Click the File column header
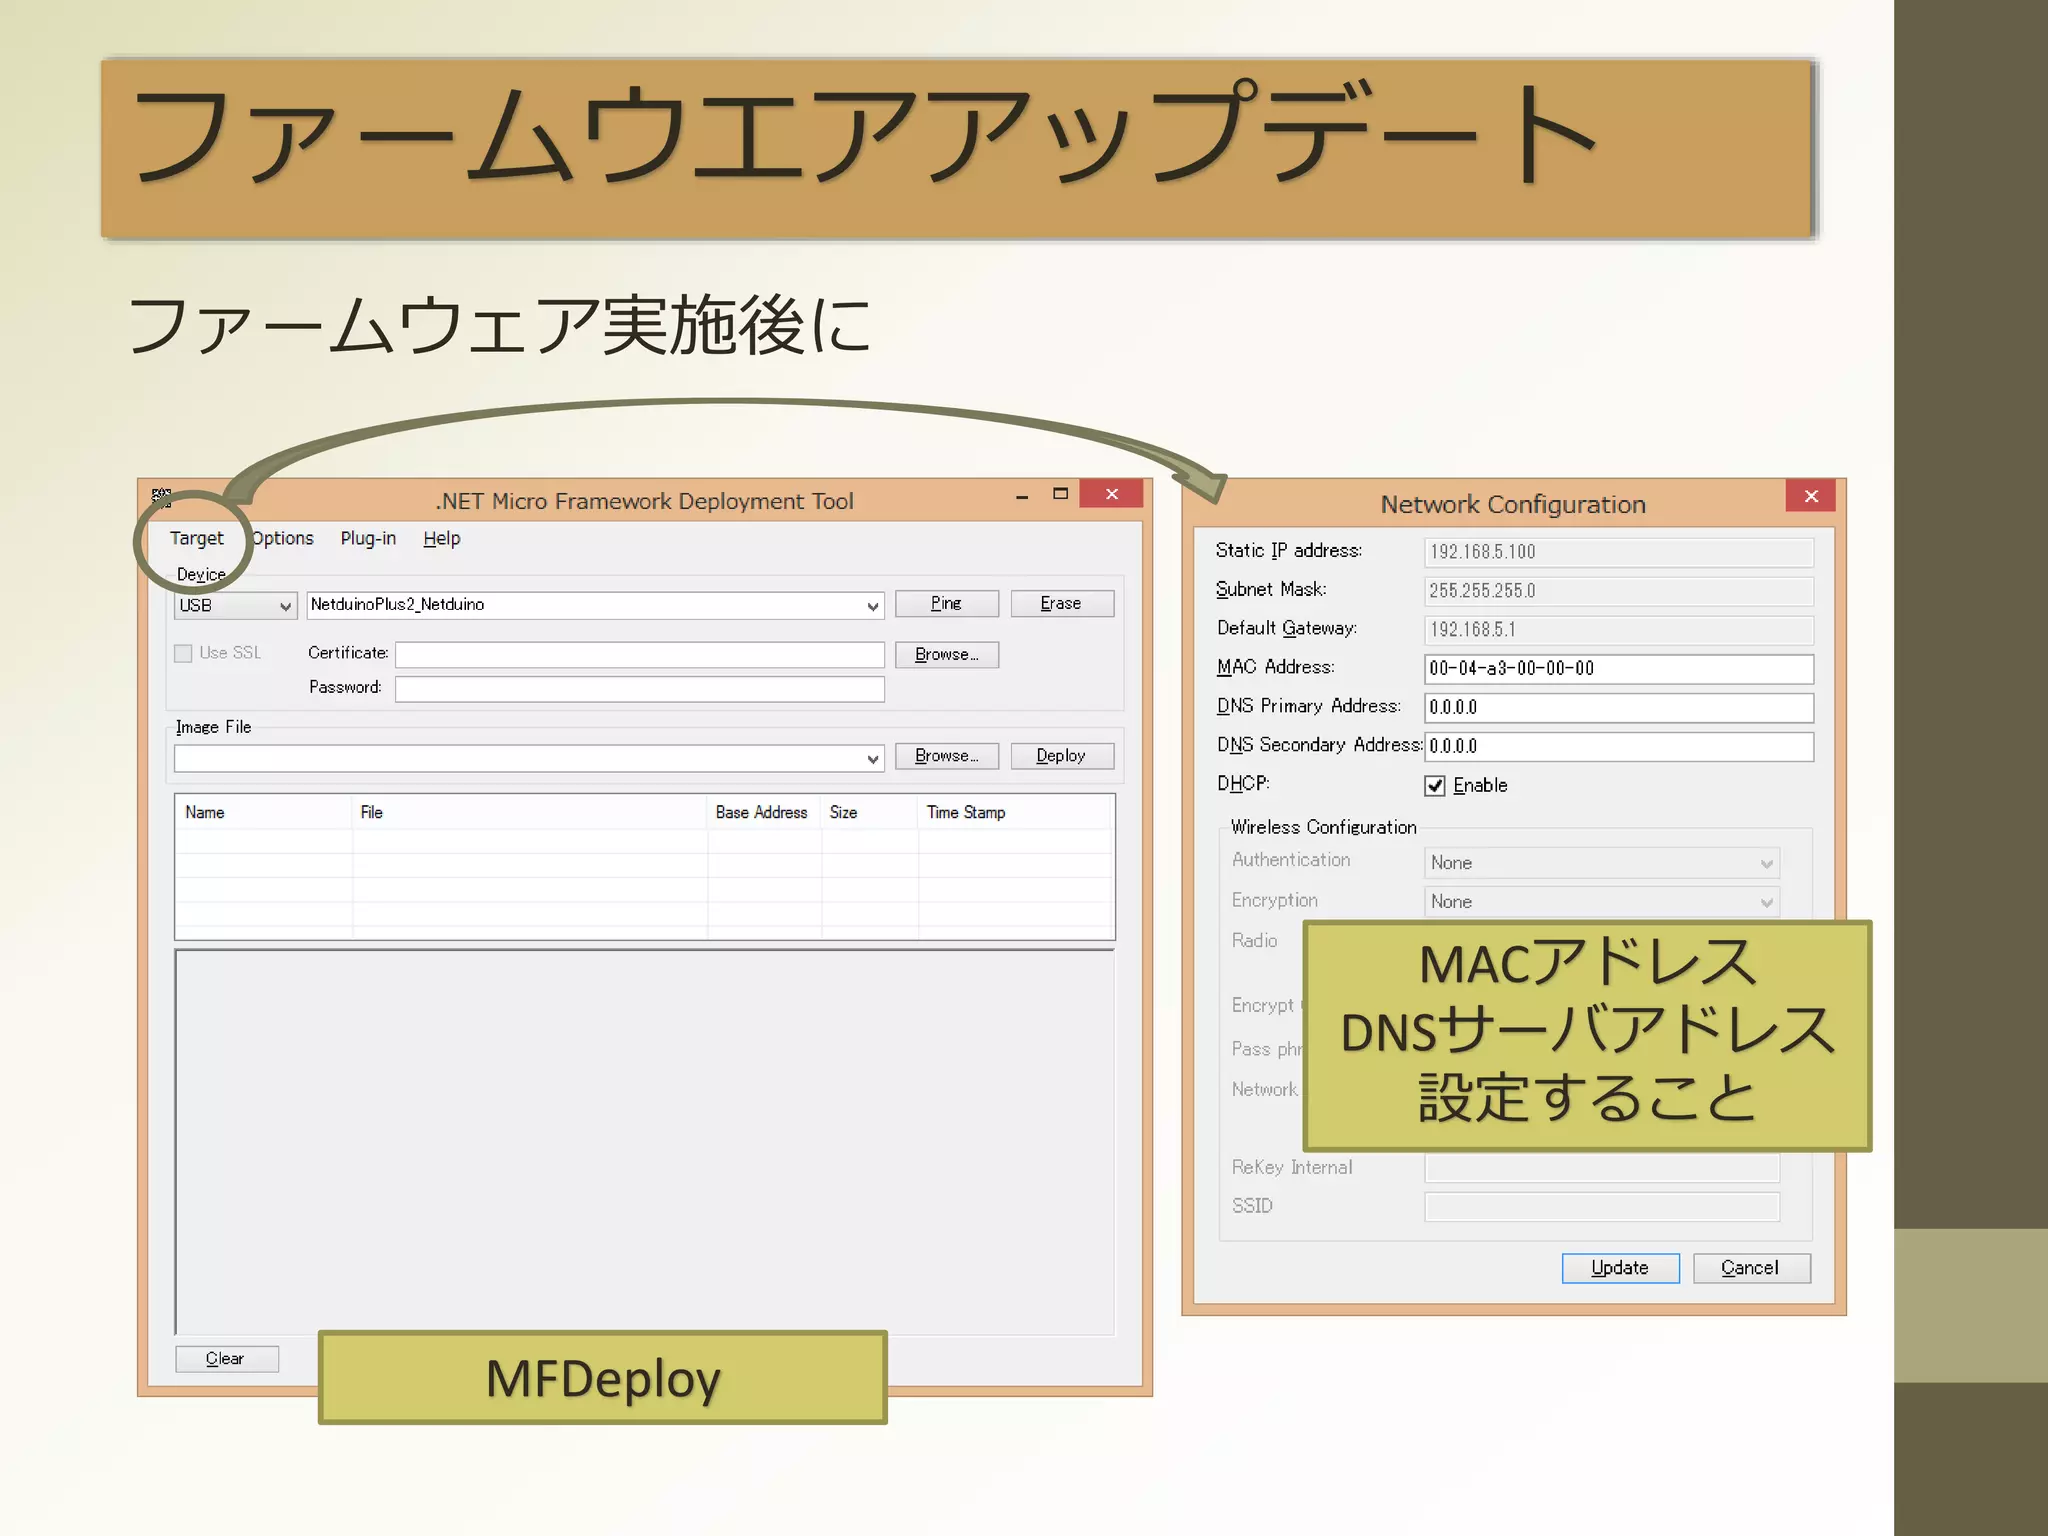This screenshot has height=1536, width=2048. (530, 812)
